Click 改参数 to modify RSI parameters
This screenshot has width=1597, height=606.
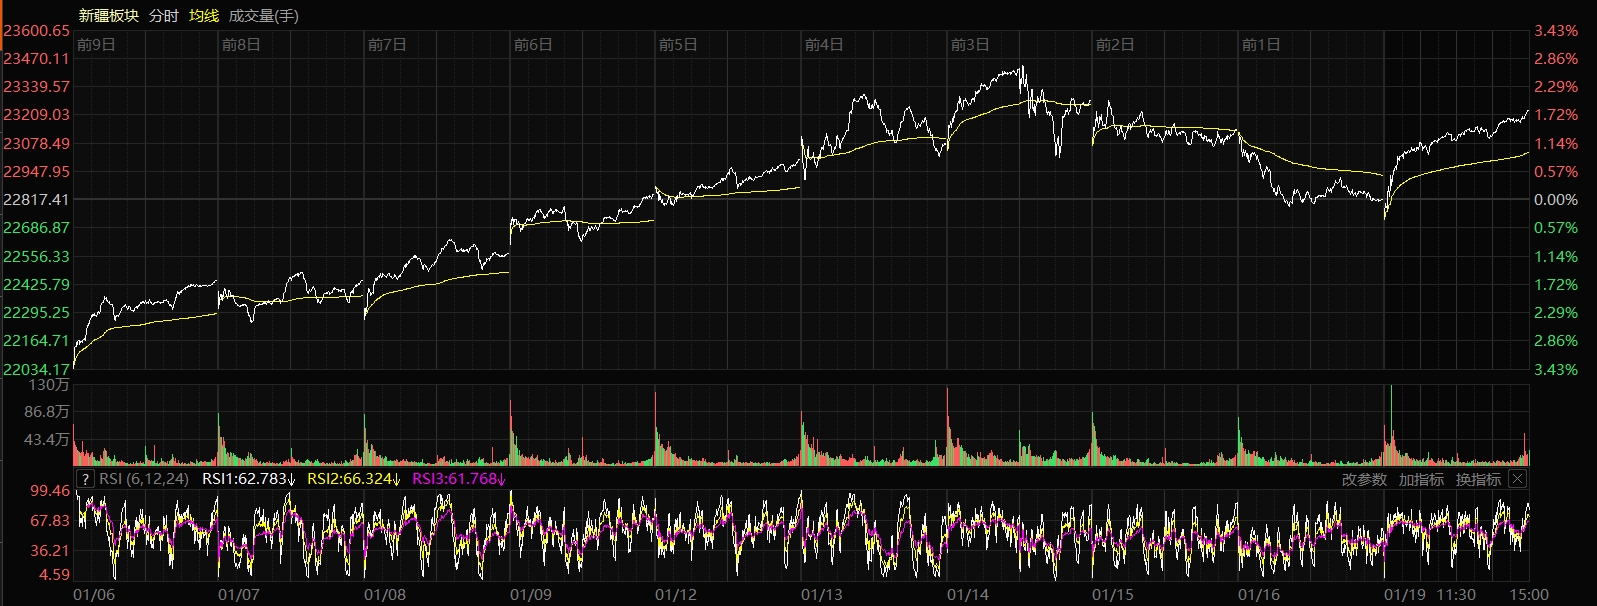point(1364,479)
